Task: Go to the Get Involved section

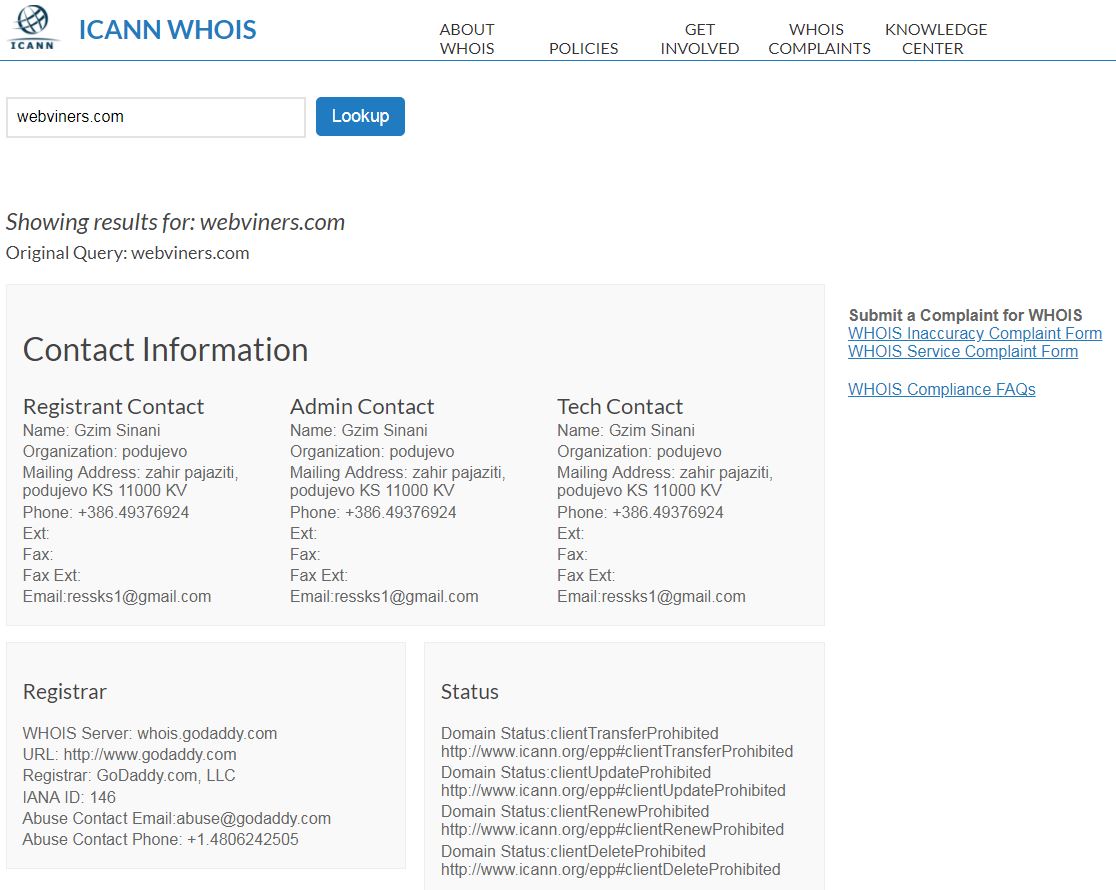Action: coord(699,39)
